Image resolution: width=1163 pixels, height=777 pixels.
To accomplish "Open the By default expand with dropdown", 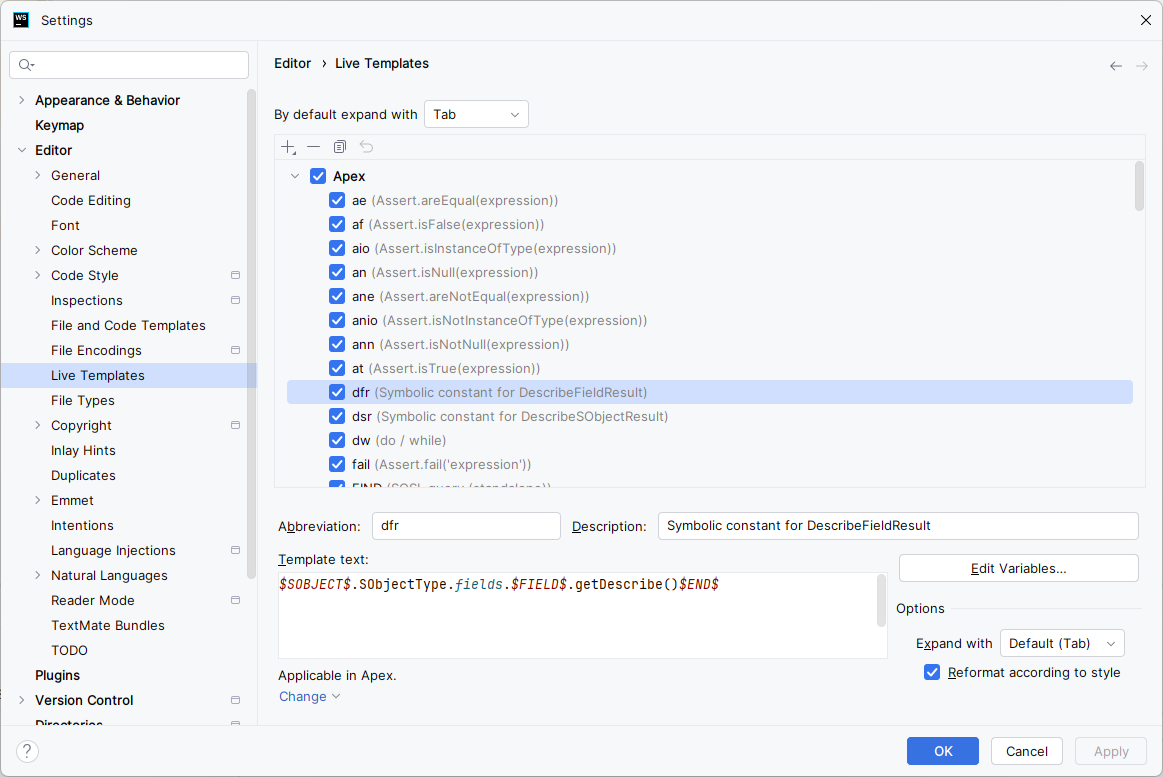I will pyautogui.click(x=476, y=114).
